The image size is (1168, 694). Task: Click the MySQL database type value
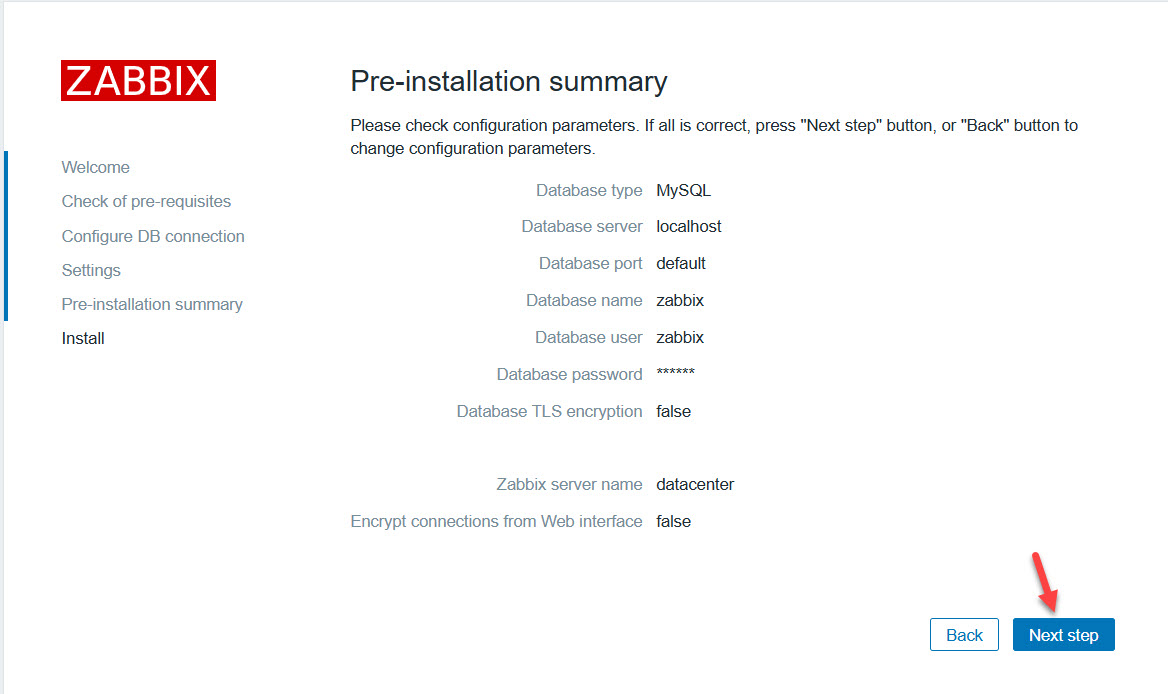[683, 190]
